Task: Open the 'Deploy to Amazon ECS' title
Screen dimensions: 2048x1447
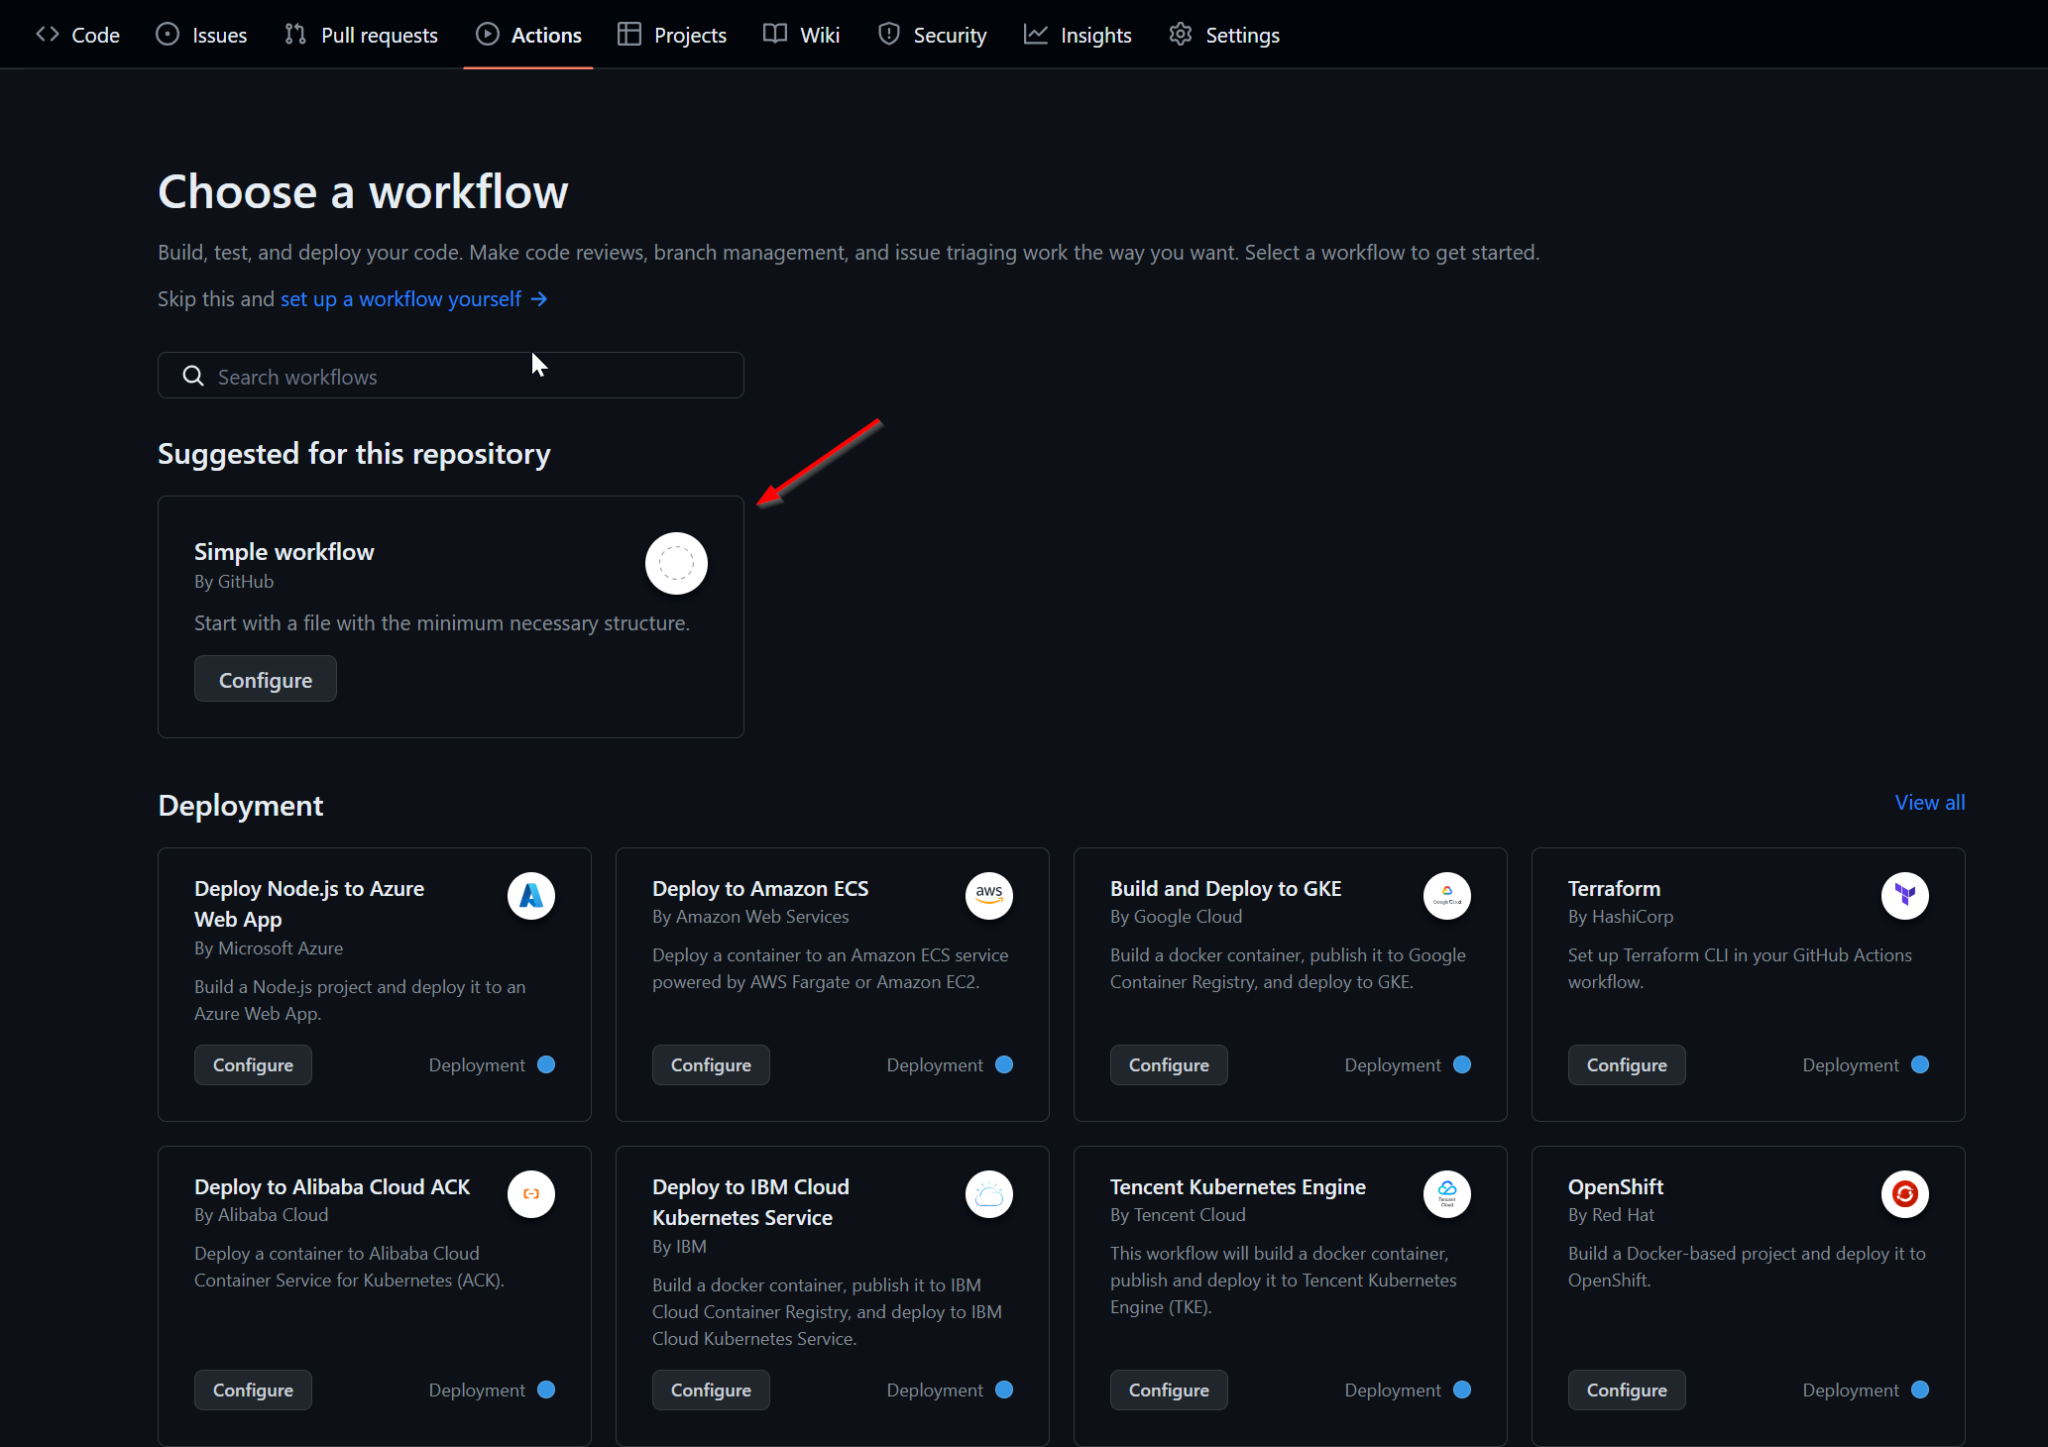Action: point(760,888)
